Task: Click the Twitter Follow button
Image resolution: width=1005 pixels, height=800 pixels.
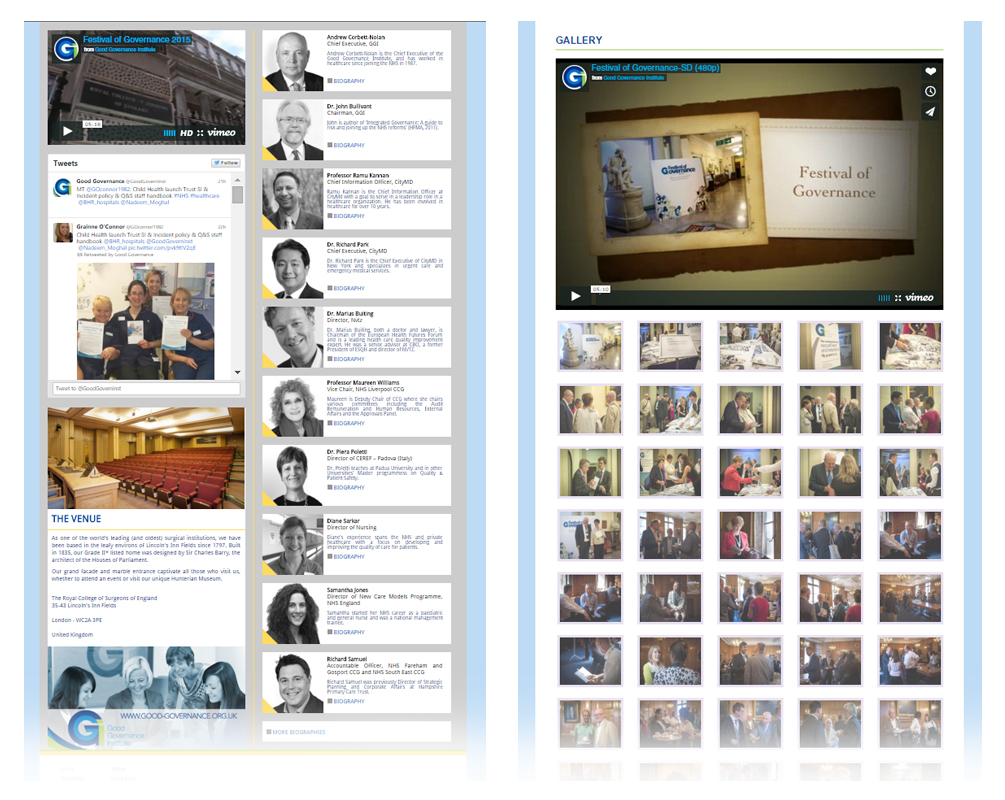Action: [x=226, y=163]
